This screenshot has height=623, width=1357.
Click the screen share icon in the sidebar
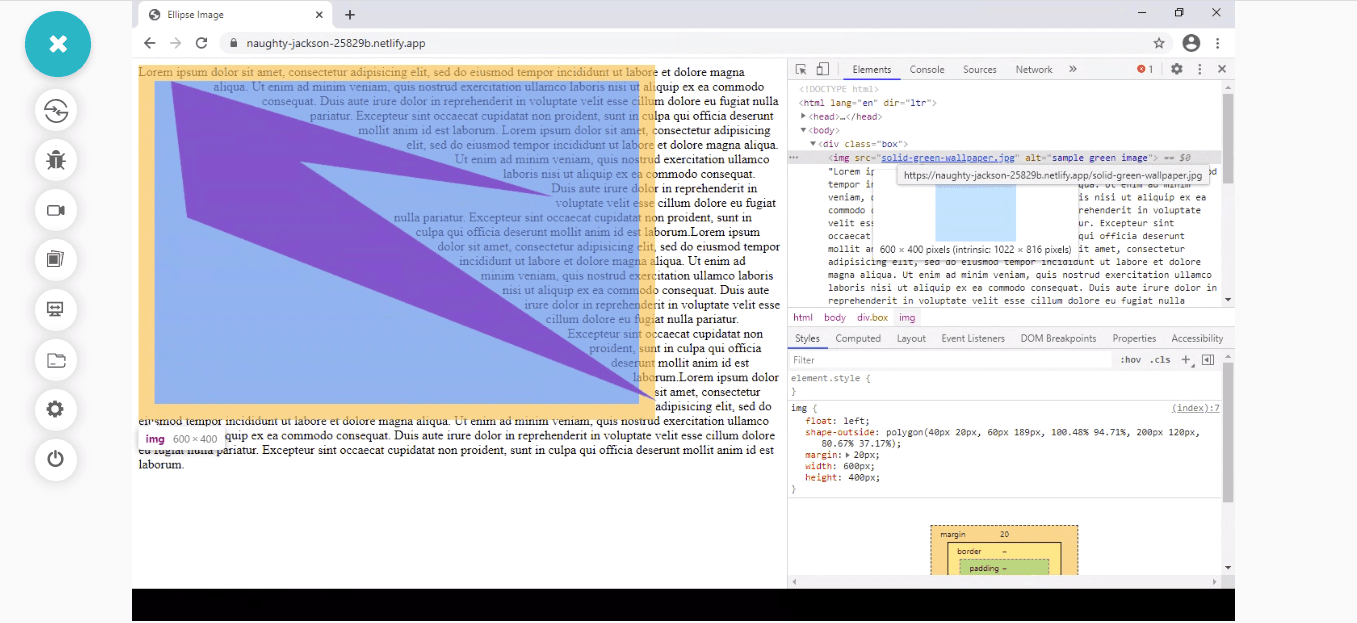[57, 309]
